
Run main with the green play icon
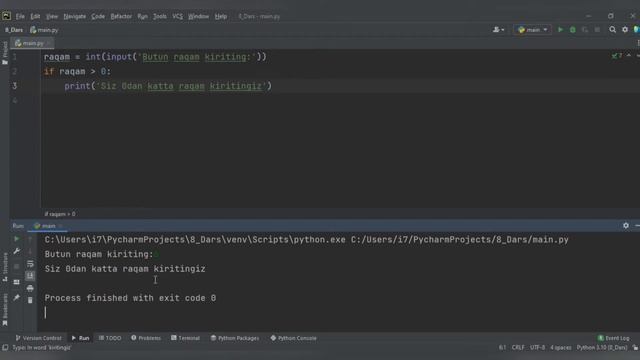560,30
